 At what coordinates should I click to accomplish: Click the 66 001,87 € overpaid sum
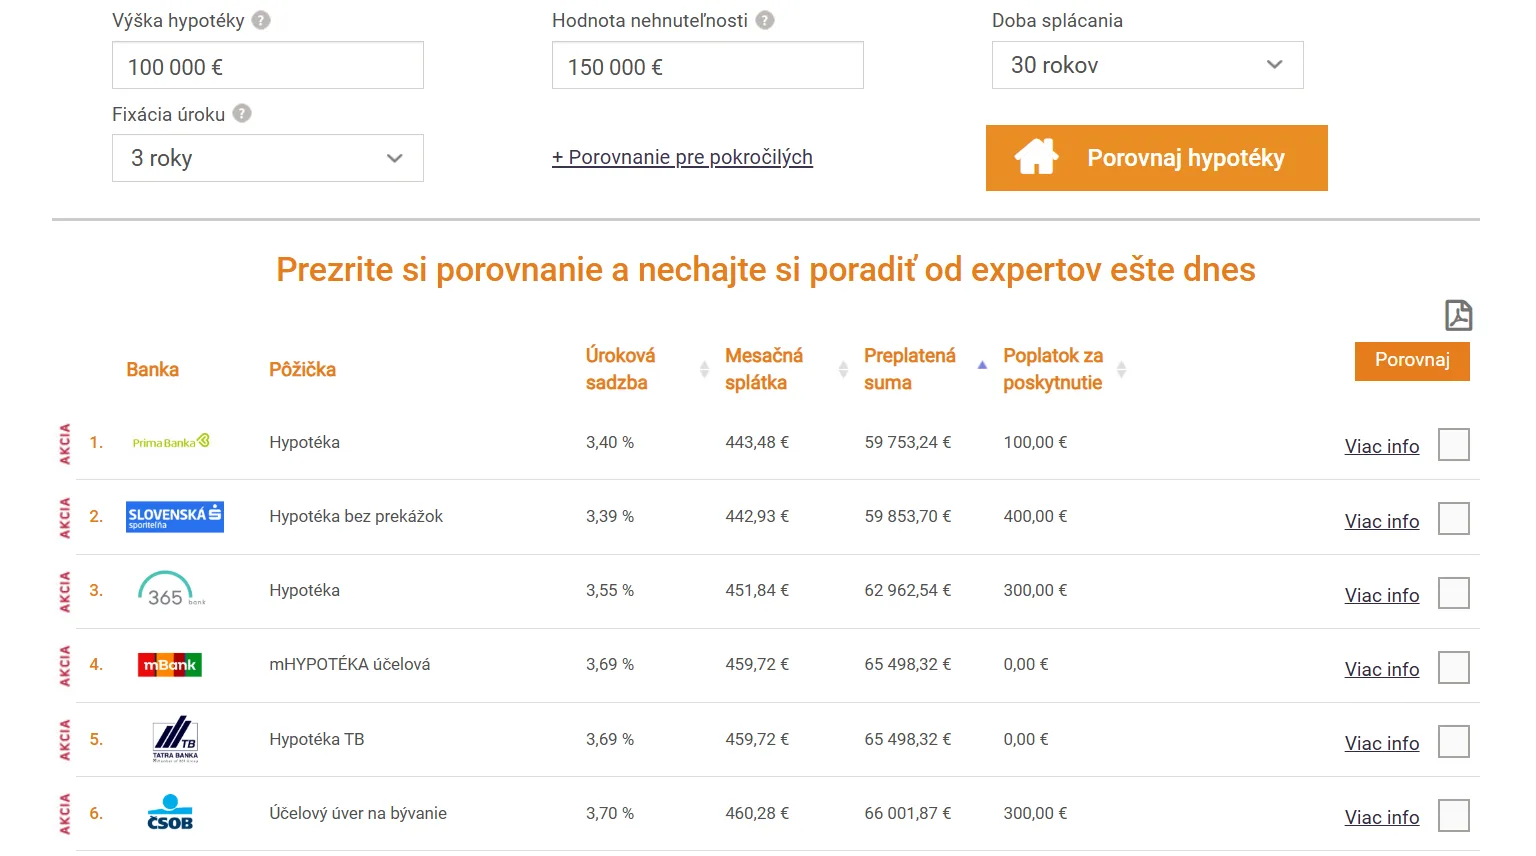[x=908, y=813]
